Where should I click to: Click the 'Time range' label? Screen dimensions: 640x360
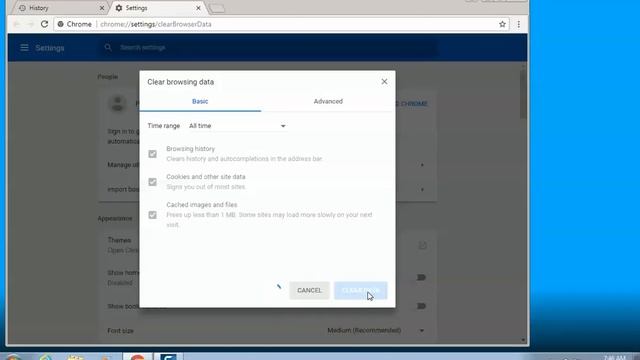tap(164, 126)
